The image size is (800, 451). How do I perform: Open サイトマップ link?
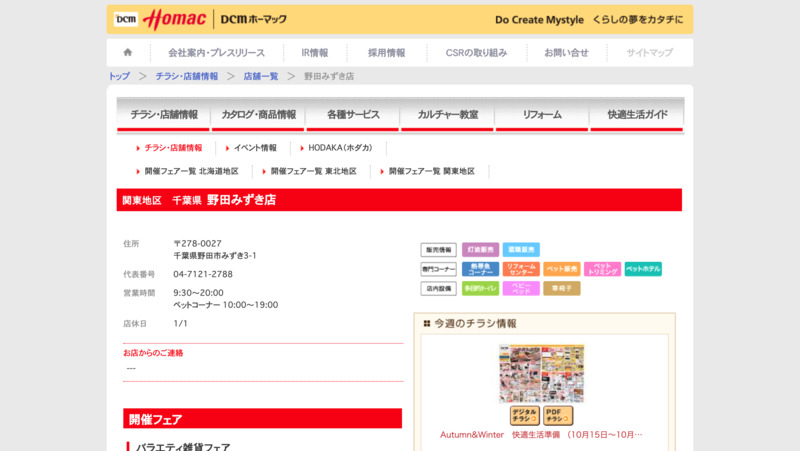pyautogui.click(x=649, y=53)
